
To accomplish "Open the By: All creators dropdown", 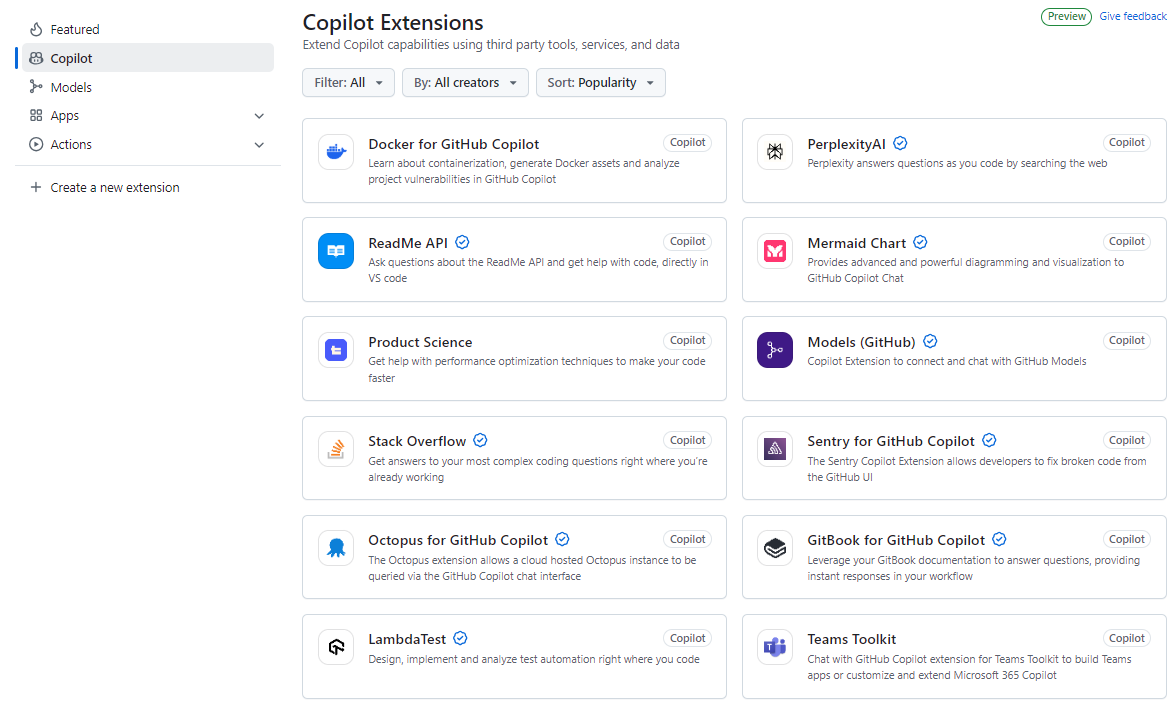I will tap(465, 83).
